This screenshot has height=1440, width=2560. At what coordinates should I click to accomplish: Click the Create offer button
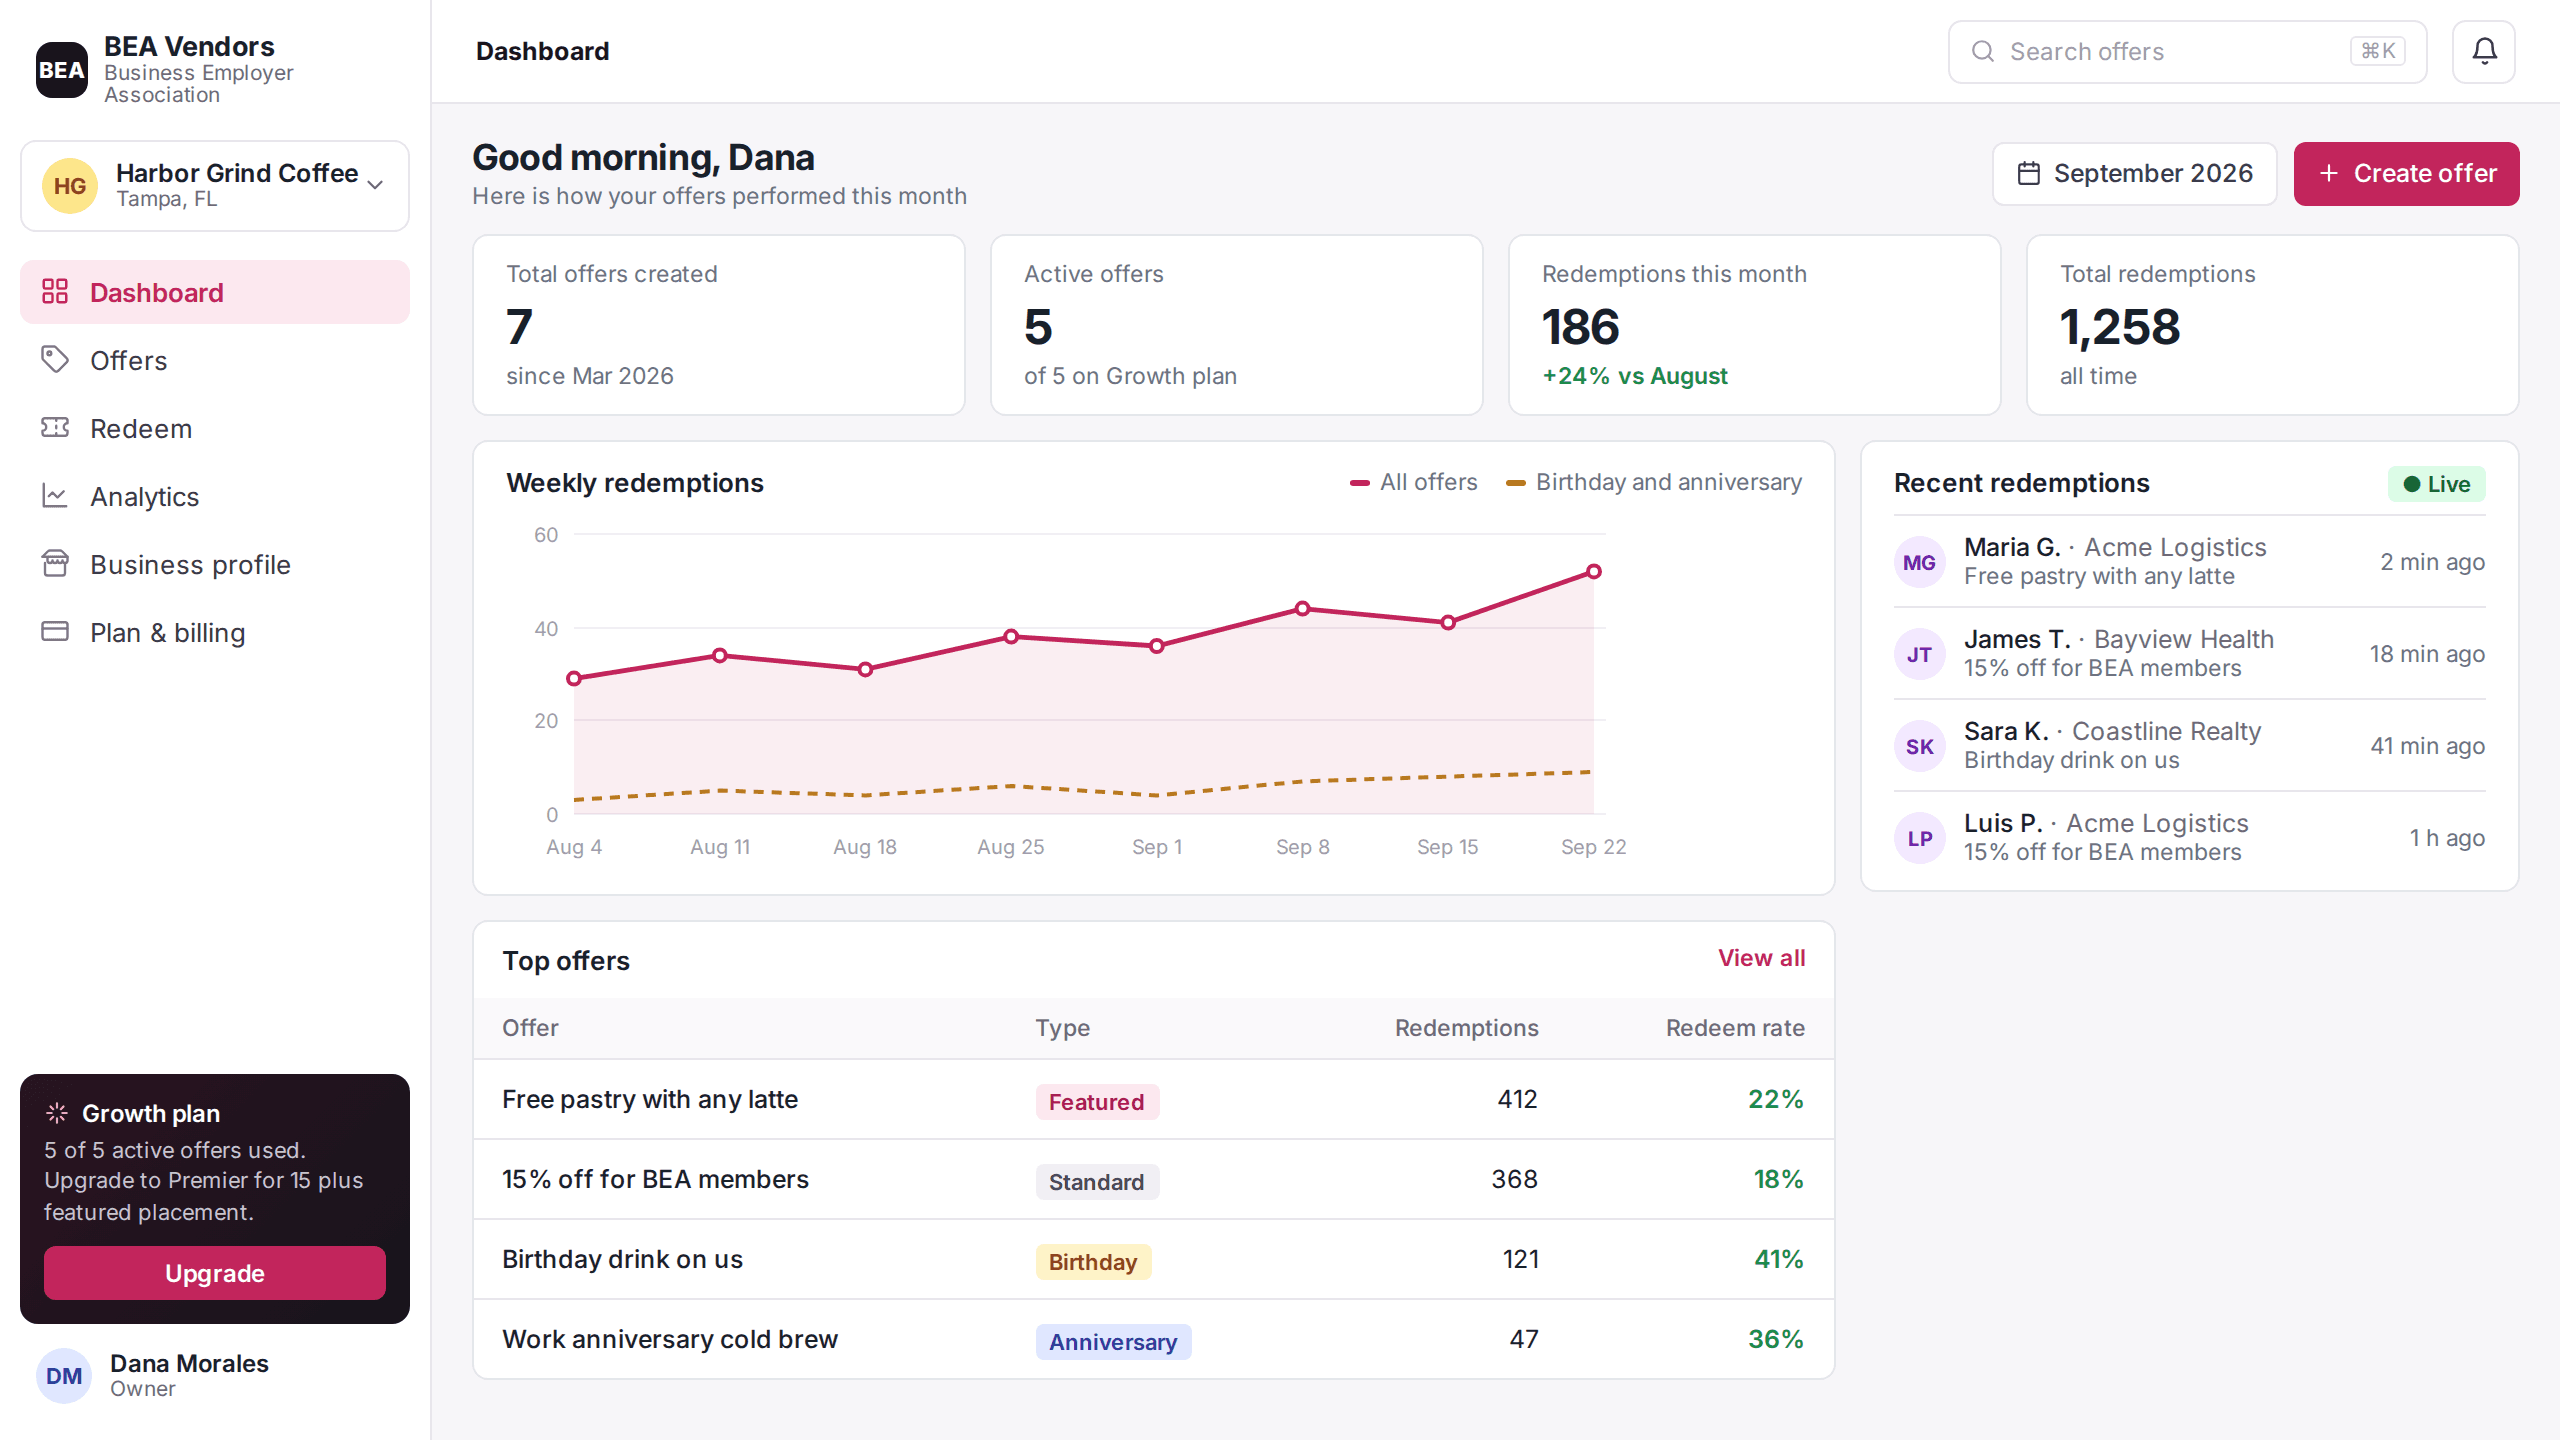(2406, 174)
